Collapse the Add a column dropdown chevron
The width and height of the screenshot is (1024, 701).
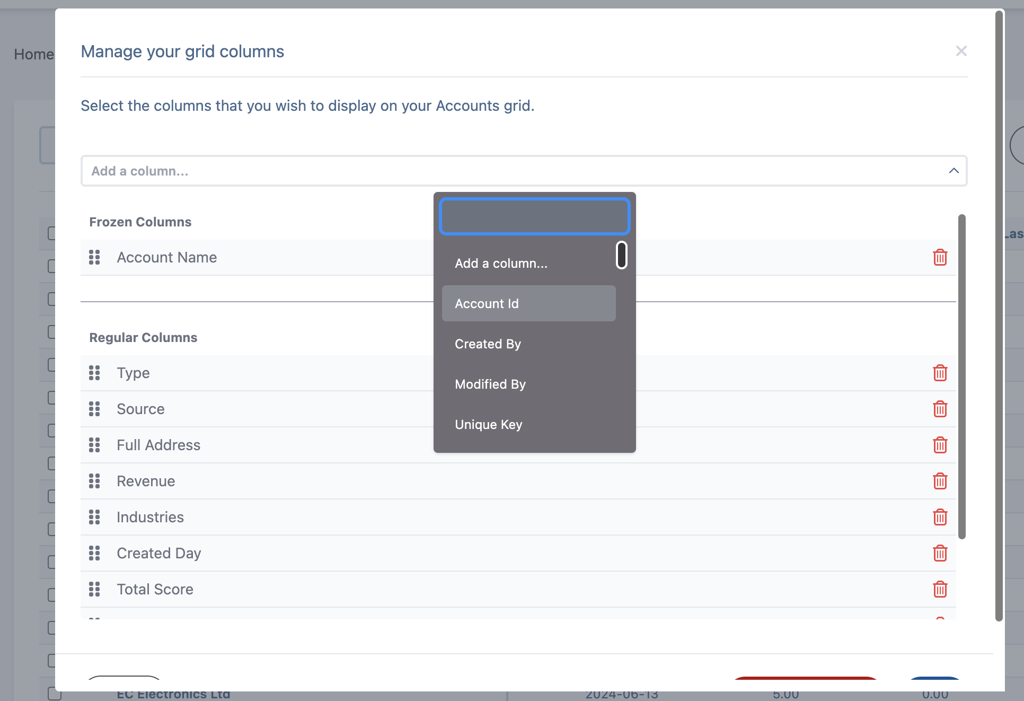click(953, 171)
